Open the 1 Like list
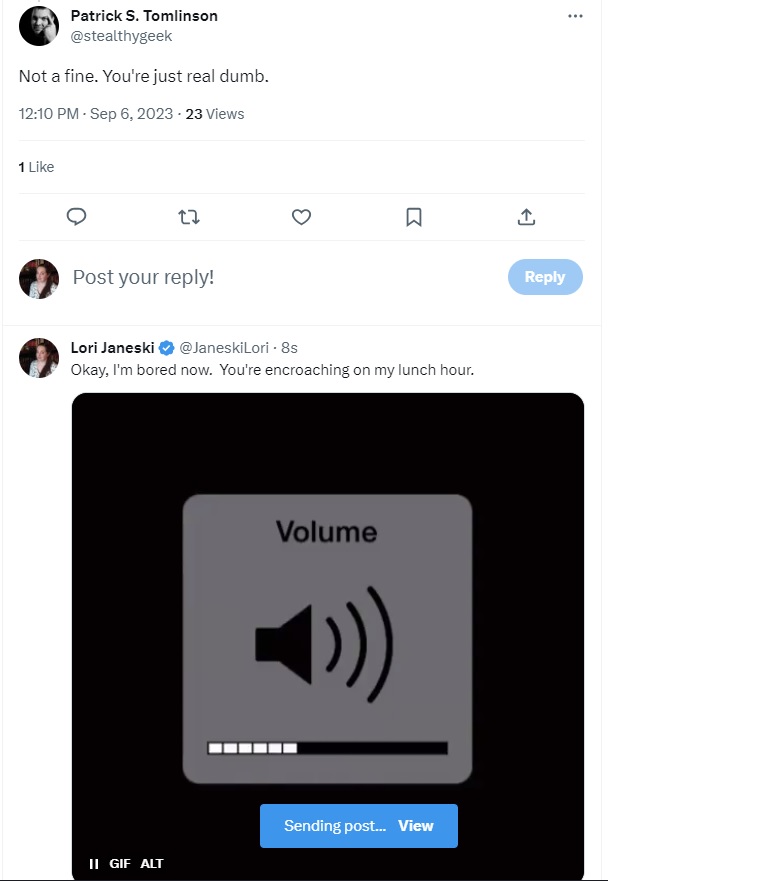Image resolution: width=763 pixels, height=881 pixels. pos(37,167)
